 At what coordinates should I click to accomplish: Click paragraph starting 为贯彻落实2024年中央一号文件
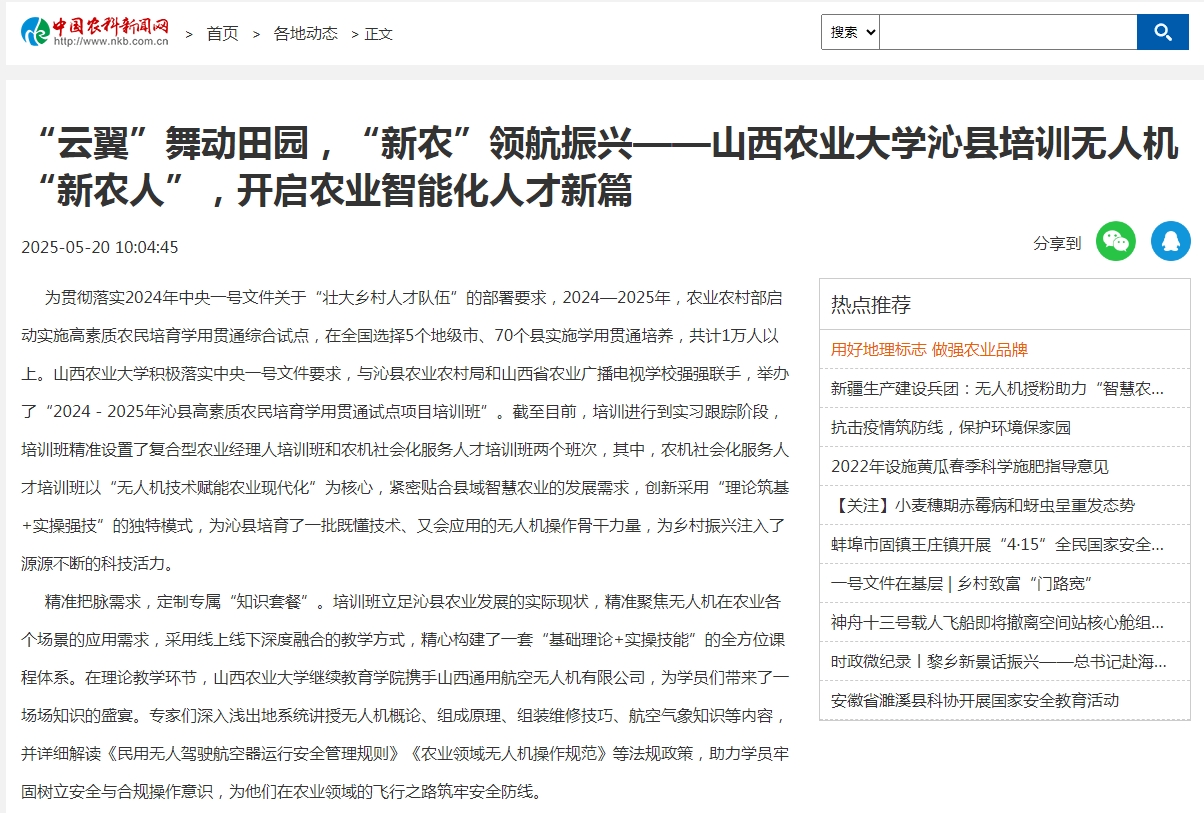(x=405, y=428)
